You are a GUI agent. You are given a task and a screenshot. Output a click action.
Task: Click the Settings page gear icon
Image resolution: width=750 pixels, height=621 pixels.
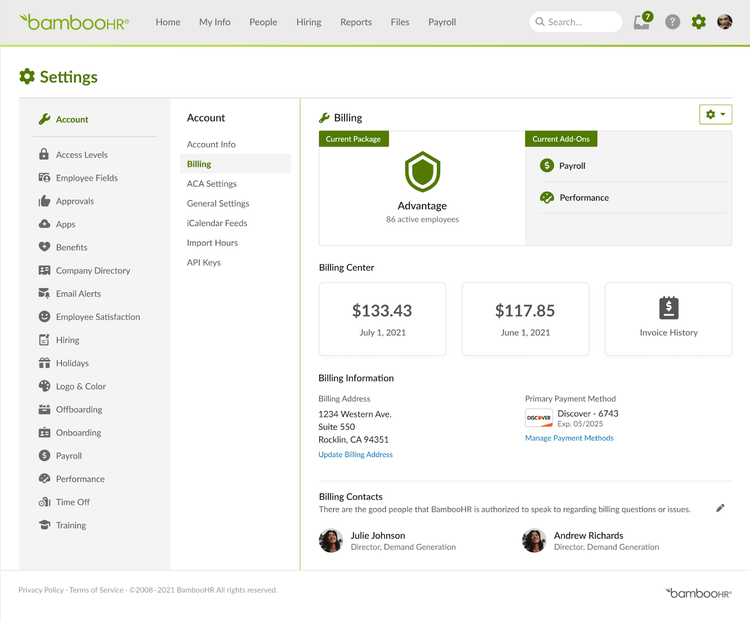[x=27, y=77]
